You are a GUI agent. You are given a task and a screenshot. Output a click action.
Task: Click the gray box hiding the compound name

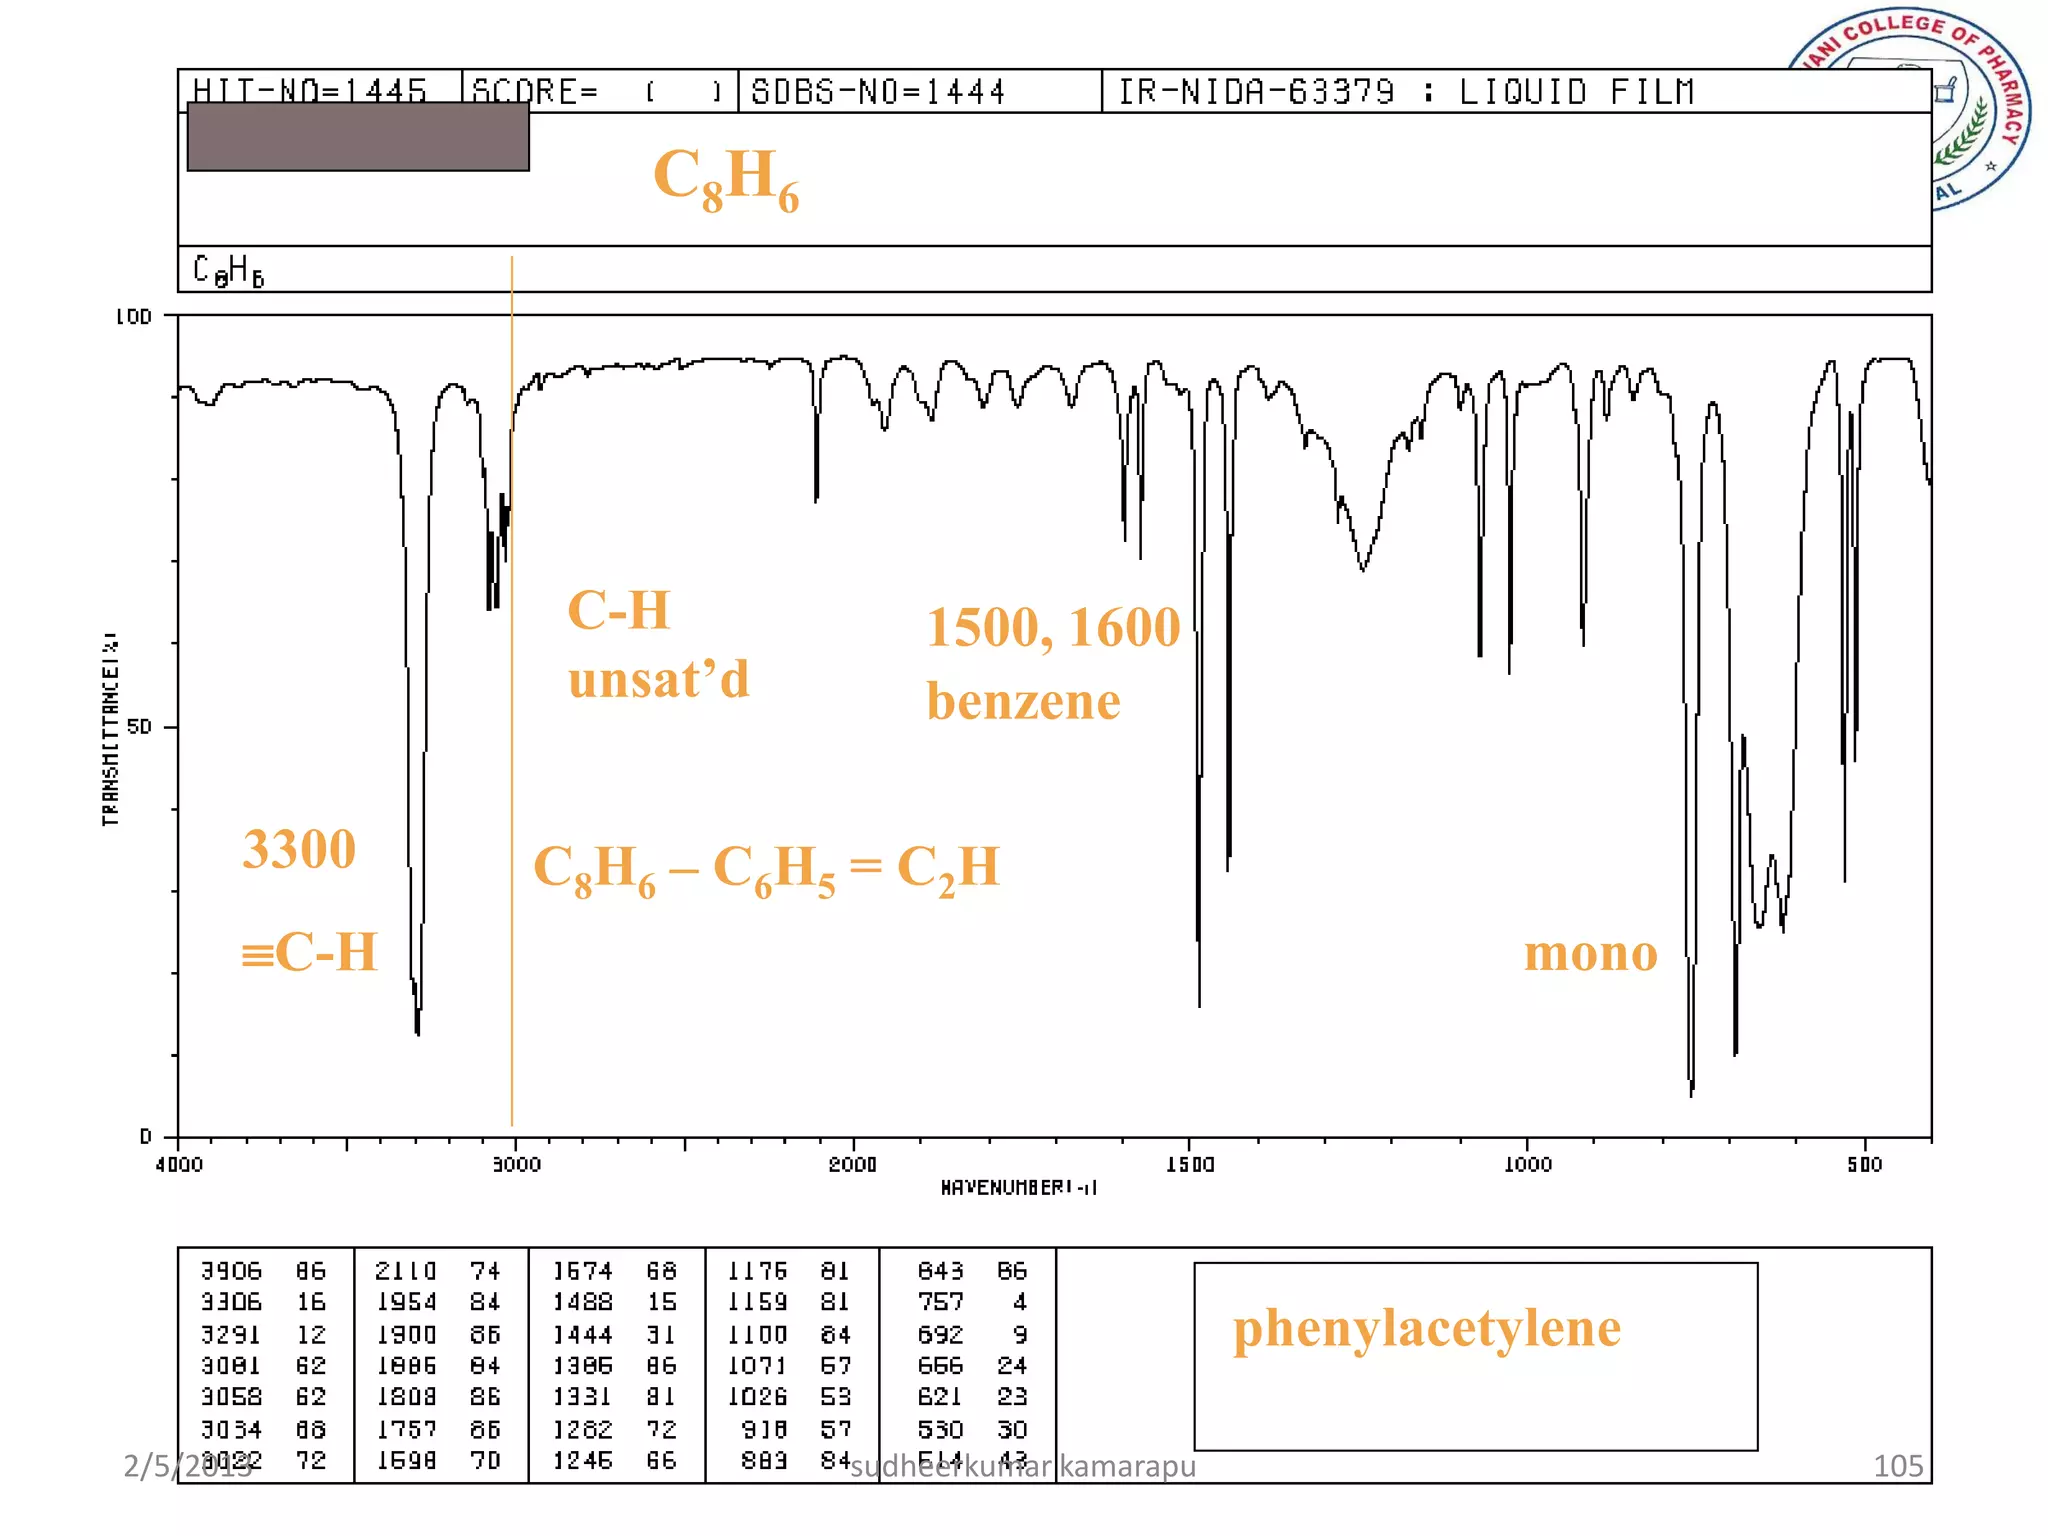(x=358, y=136)
